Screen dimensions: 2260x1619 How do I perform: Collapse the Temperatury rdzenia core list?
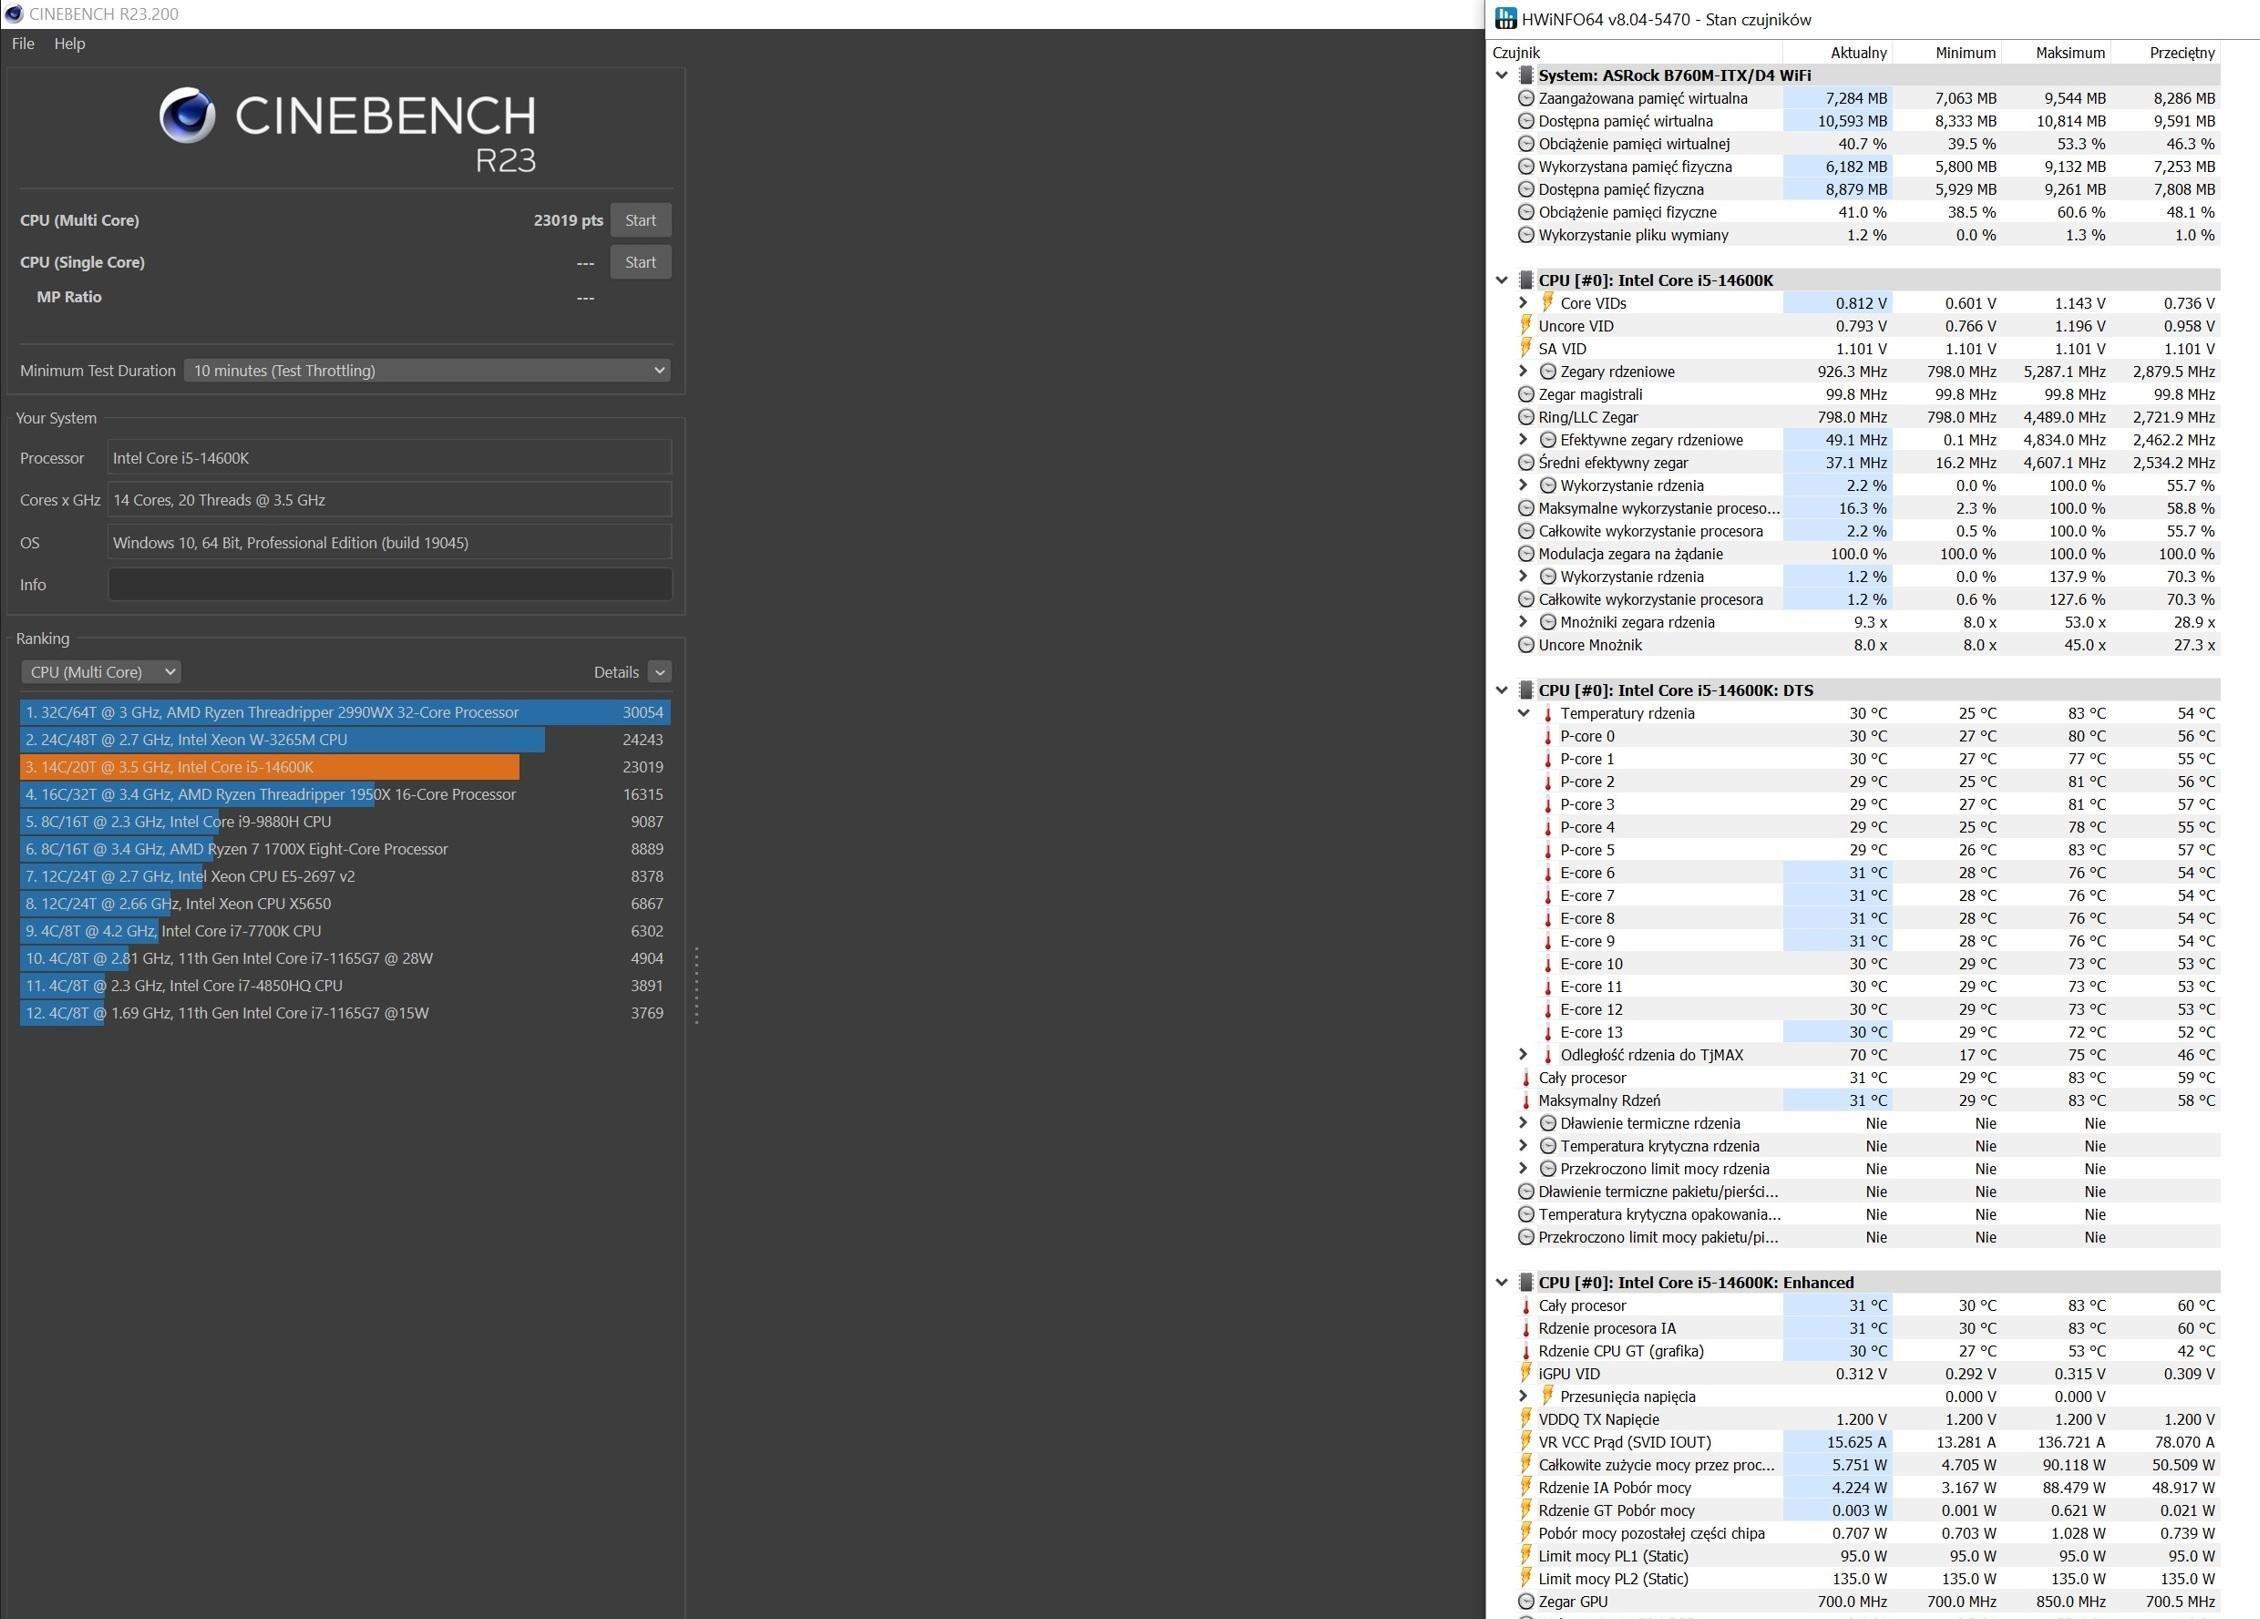pos(1523,713)
